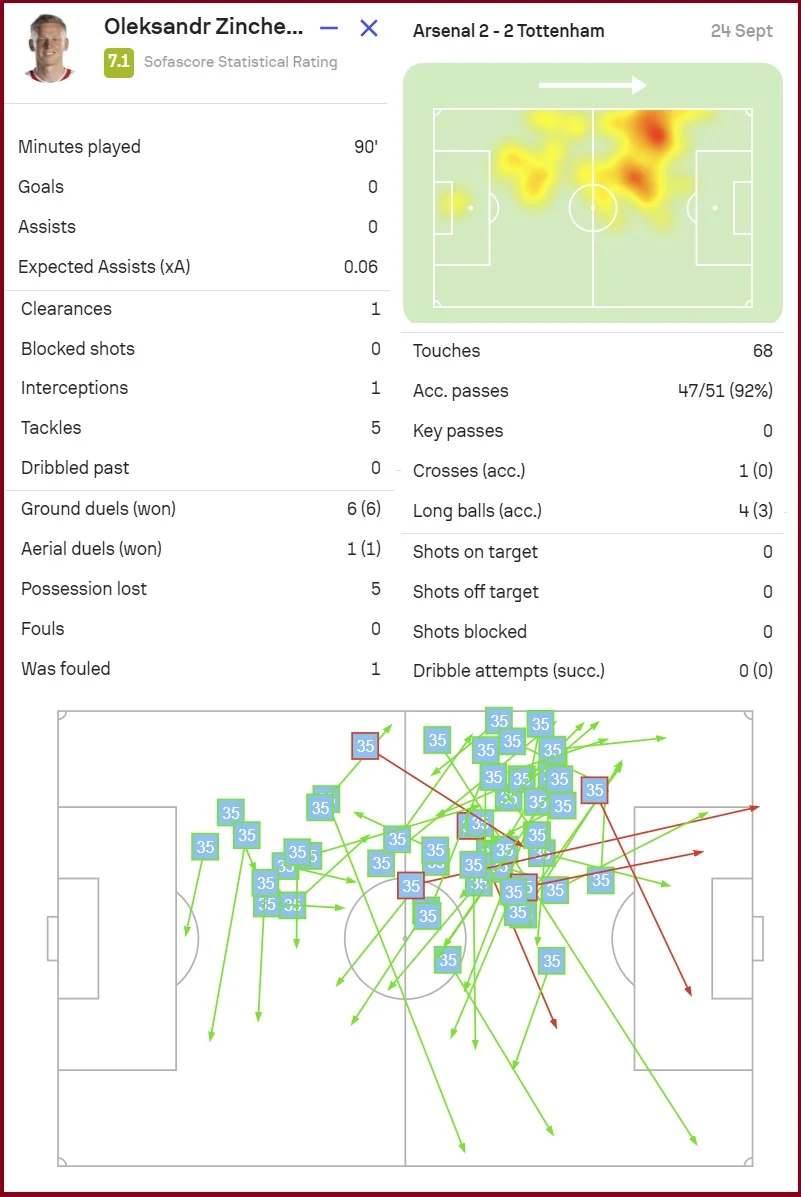This screenshot has height=1197, width=801.
Task: Click the 7.1 Sofascore rating badge
Action: (x=118, y=62)
